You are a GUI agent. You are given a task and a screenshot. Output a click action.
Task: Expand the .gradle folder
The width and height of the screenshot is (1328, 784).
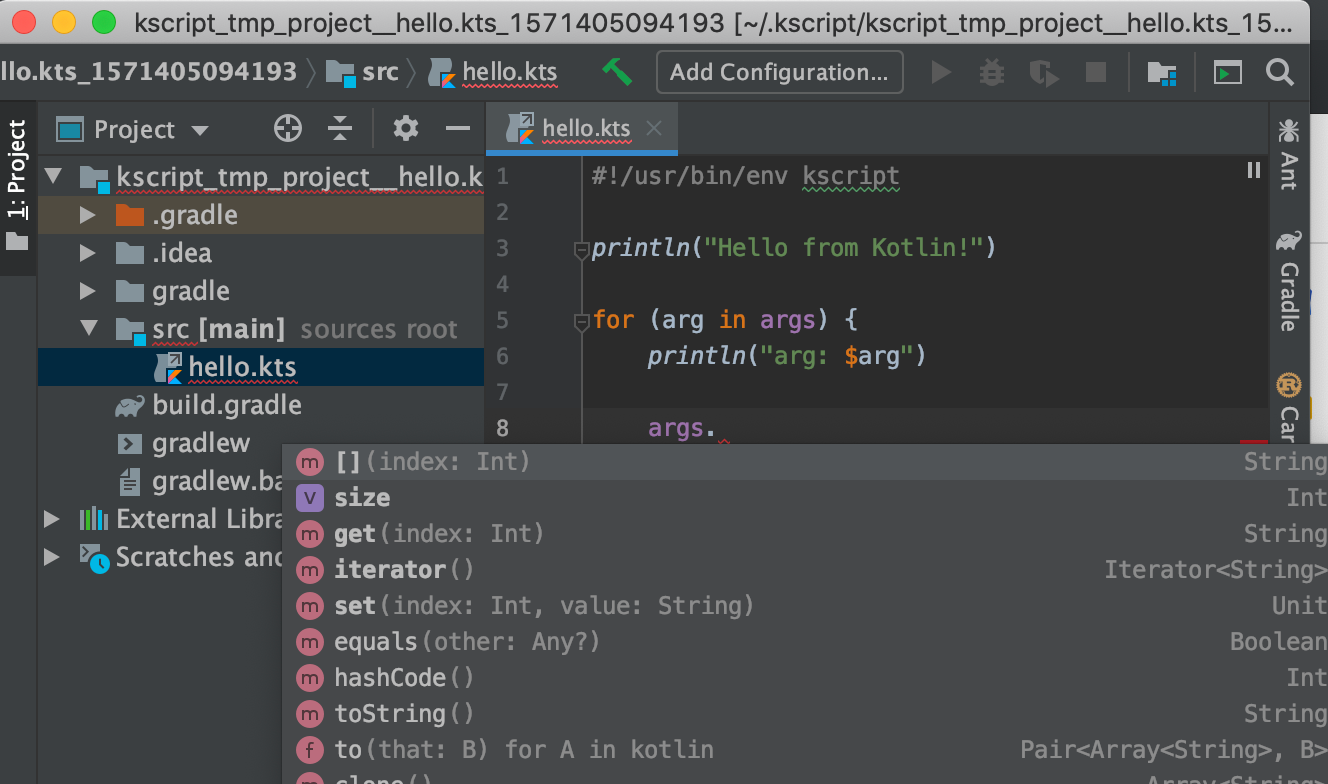pos(86,214)
